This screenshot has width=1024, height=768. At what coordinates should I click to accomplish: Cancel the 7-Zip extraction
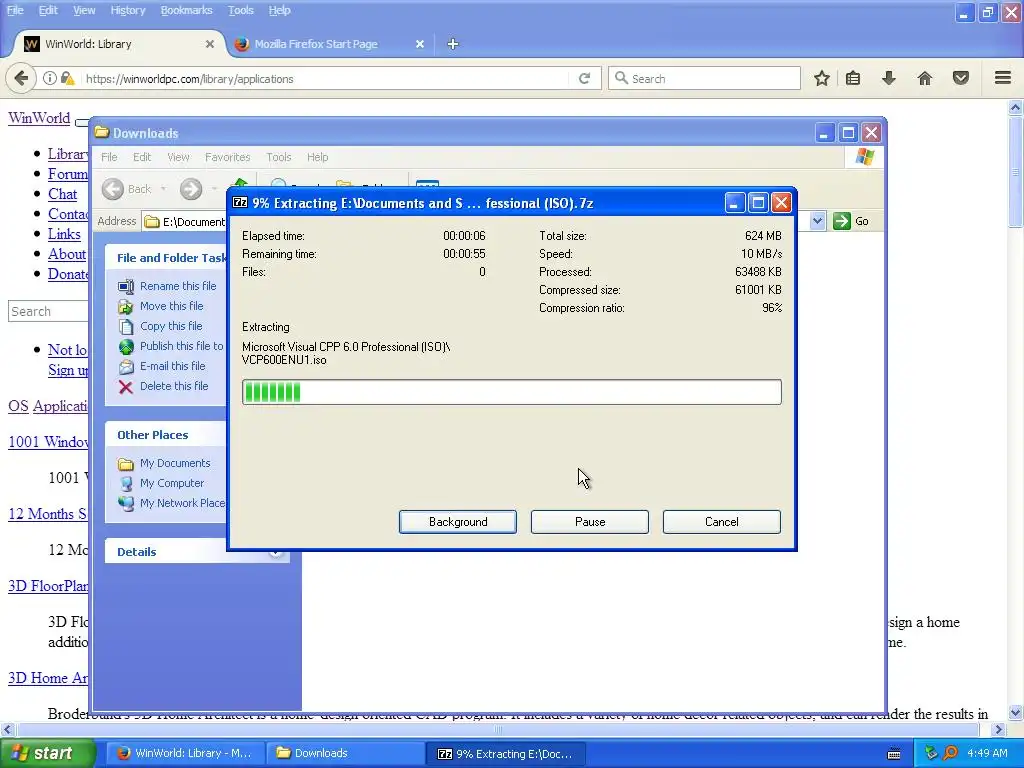[x=722, y=522]
